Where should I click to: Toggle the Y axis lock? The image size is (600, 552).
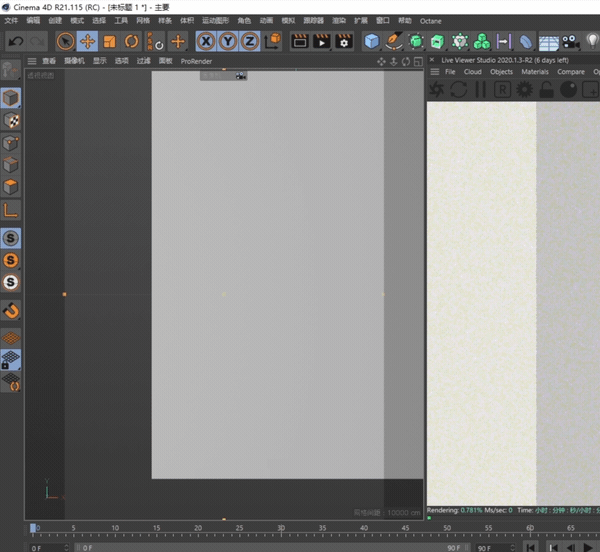click(228, 41)
